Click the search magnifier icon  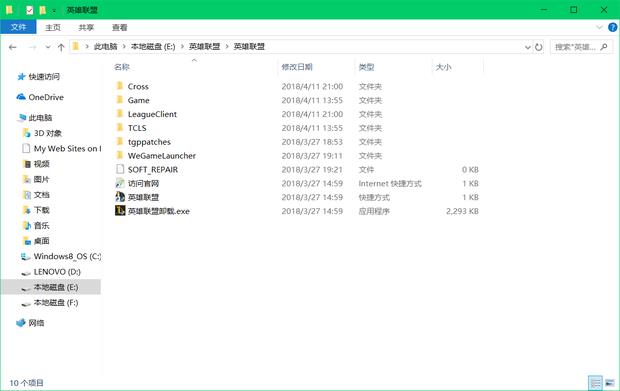(x=604, y=47)
